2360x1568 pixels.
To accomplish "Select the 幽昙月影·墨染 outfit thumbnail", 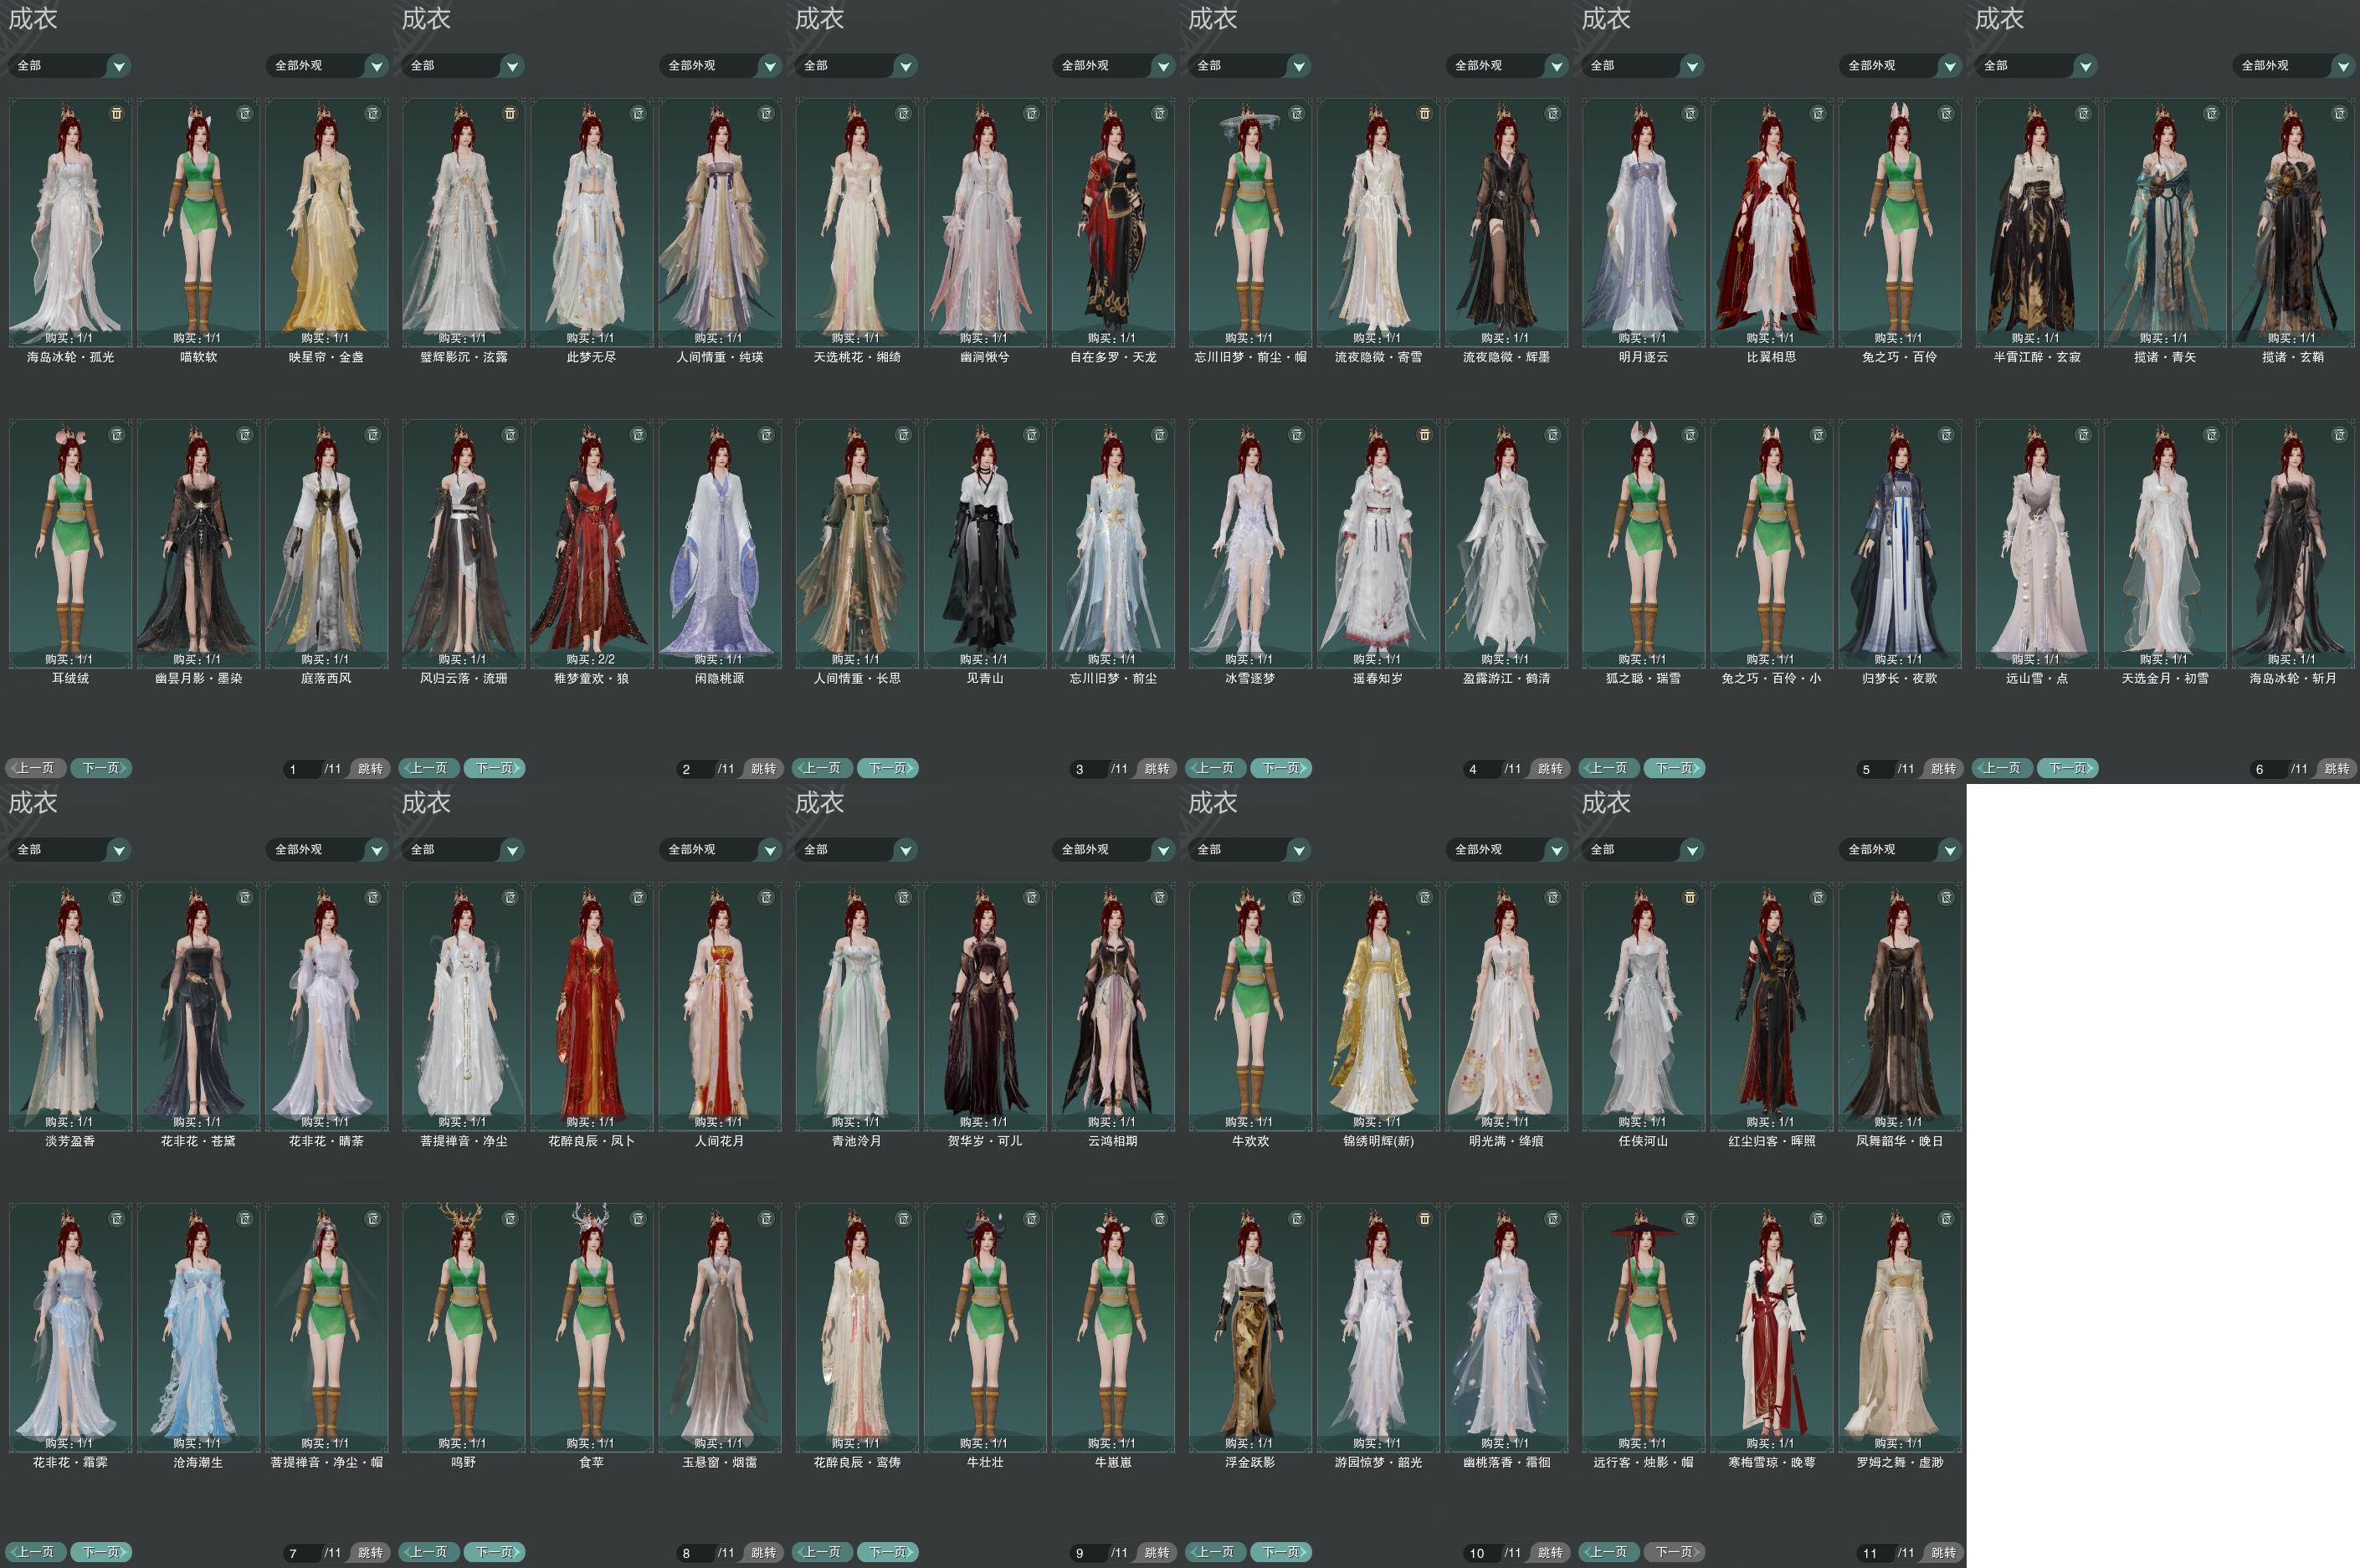I will point(198,544).
